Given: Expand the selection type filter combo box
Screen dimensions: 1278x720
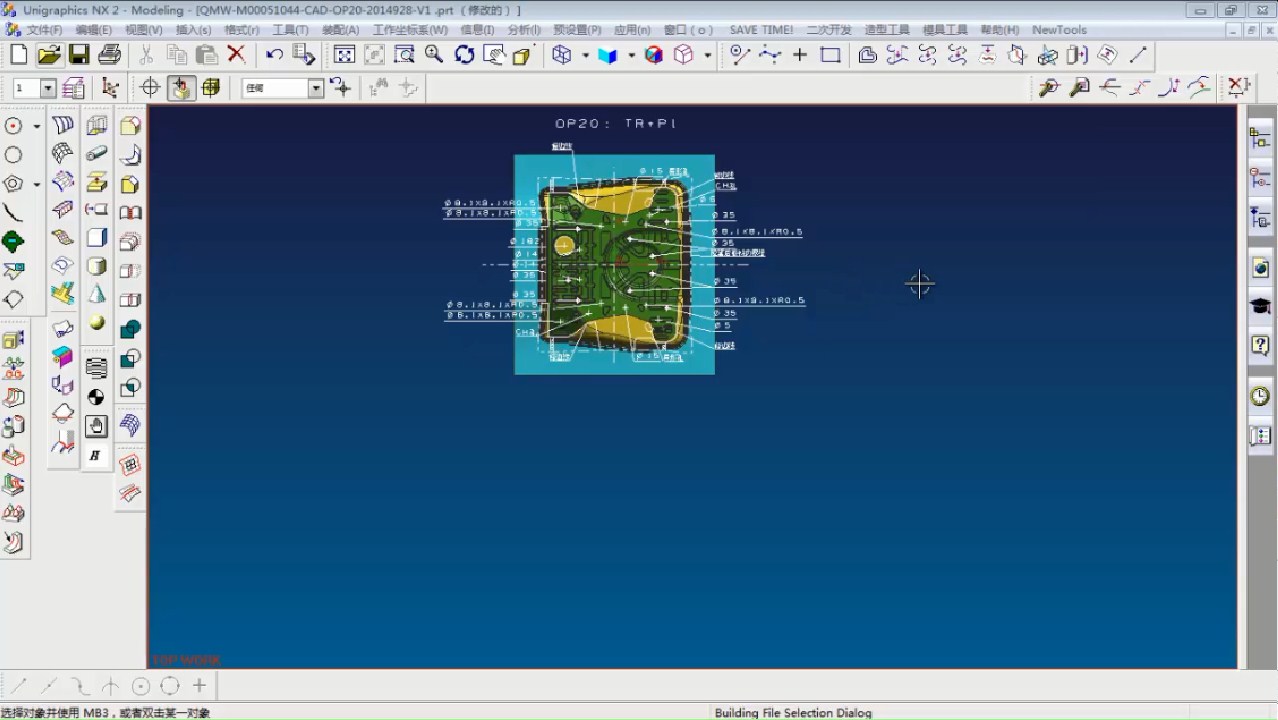Looking at the screenshot, I should coord(315,89).
